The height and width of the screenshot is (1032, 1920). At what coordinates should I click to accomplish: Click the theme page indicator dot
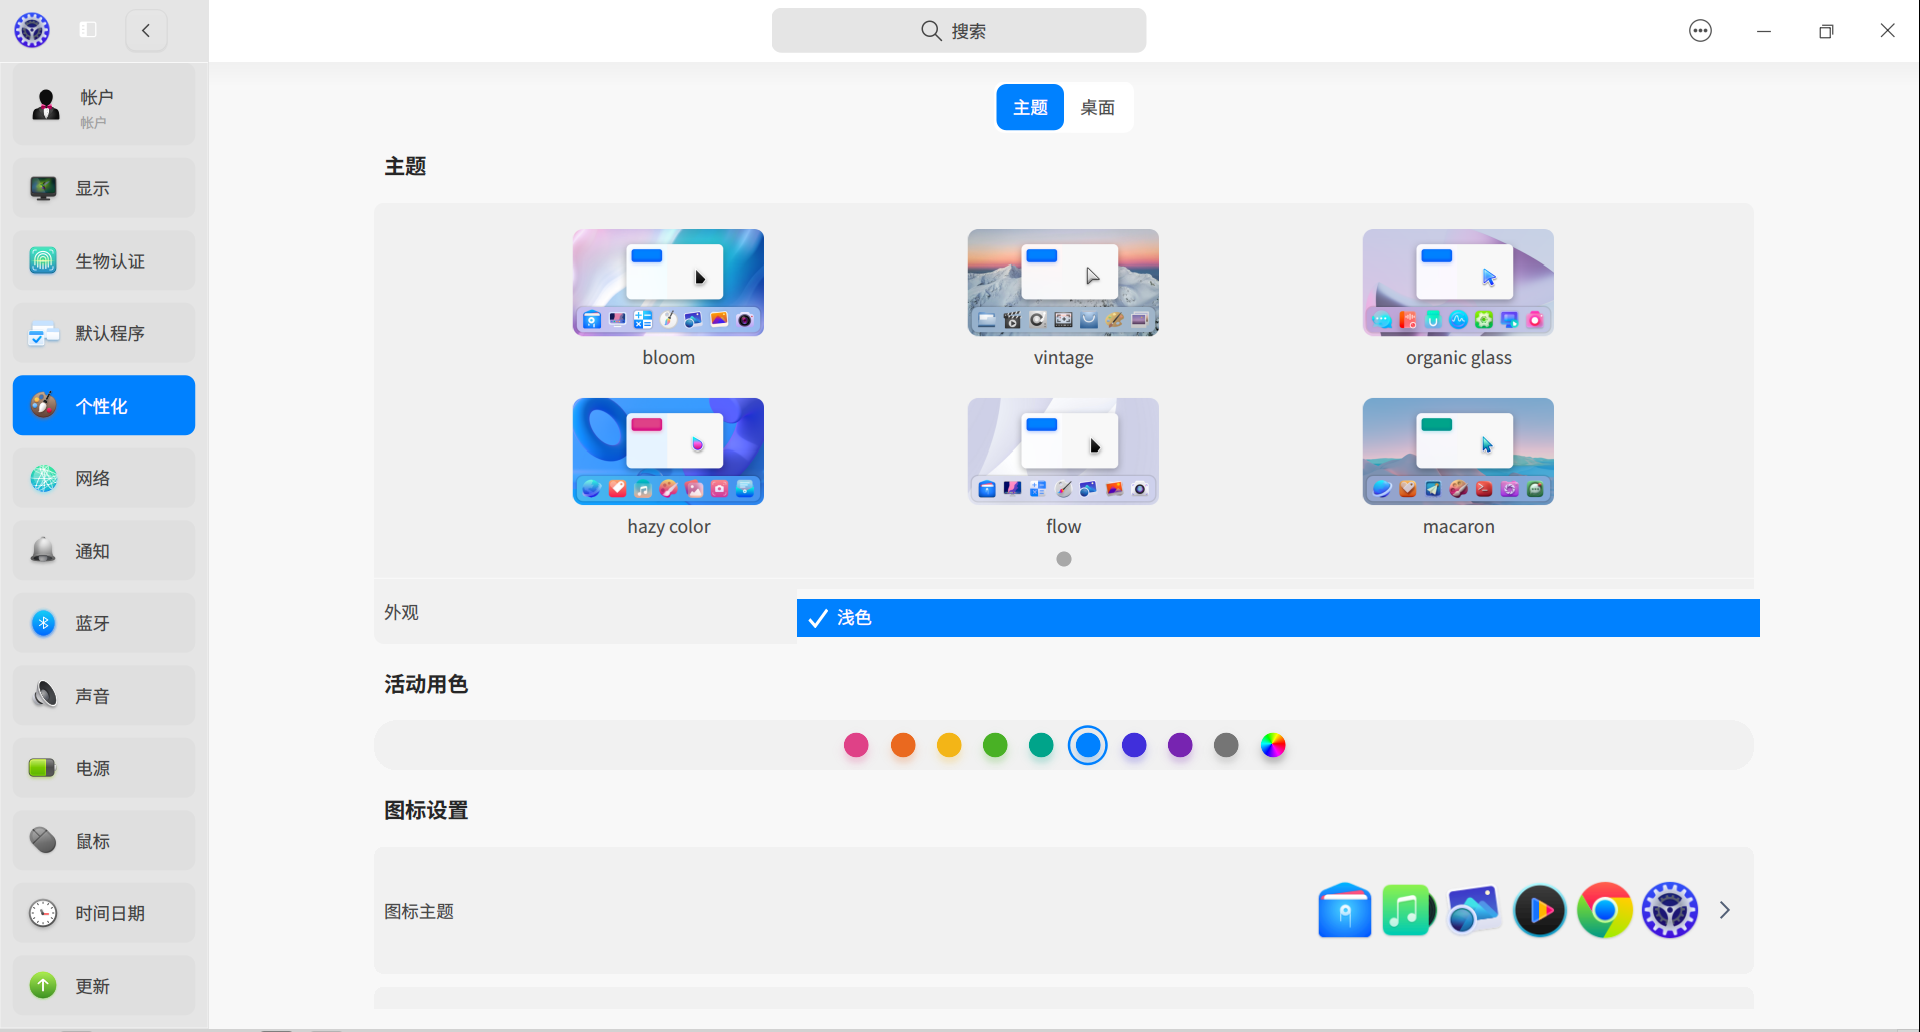pos(1064,559)
